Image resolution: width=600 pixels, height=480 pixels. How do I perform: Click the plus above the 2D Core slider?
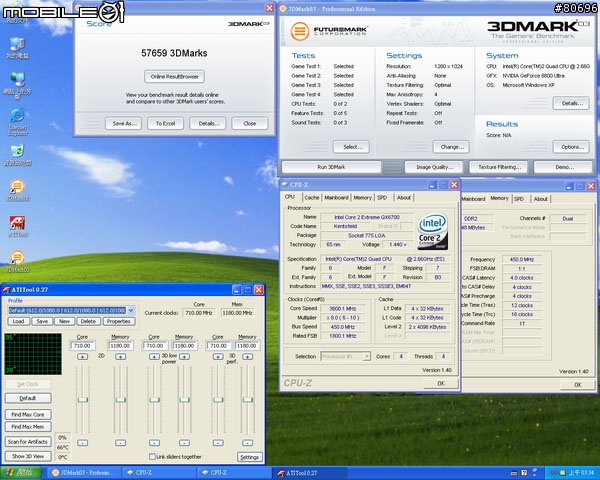pyautogui.click(x=82, y=356)
